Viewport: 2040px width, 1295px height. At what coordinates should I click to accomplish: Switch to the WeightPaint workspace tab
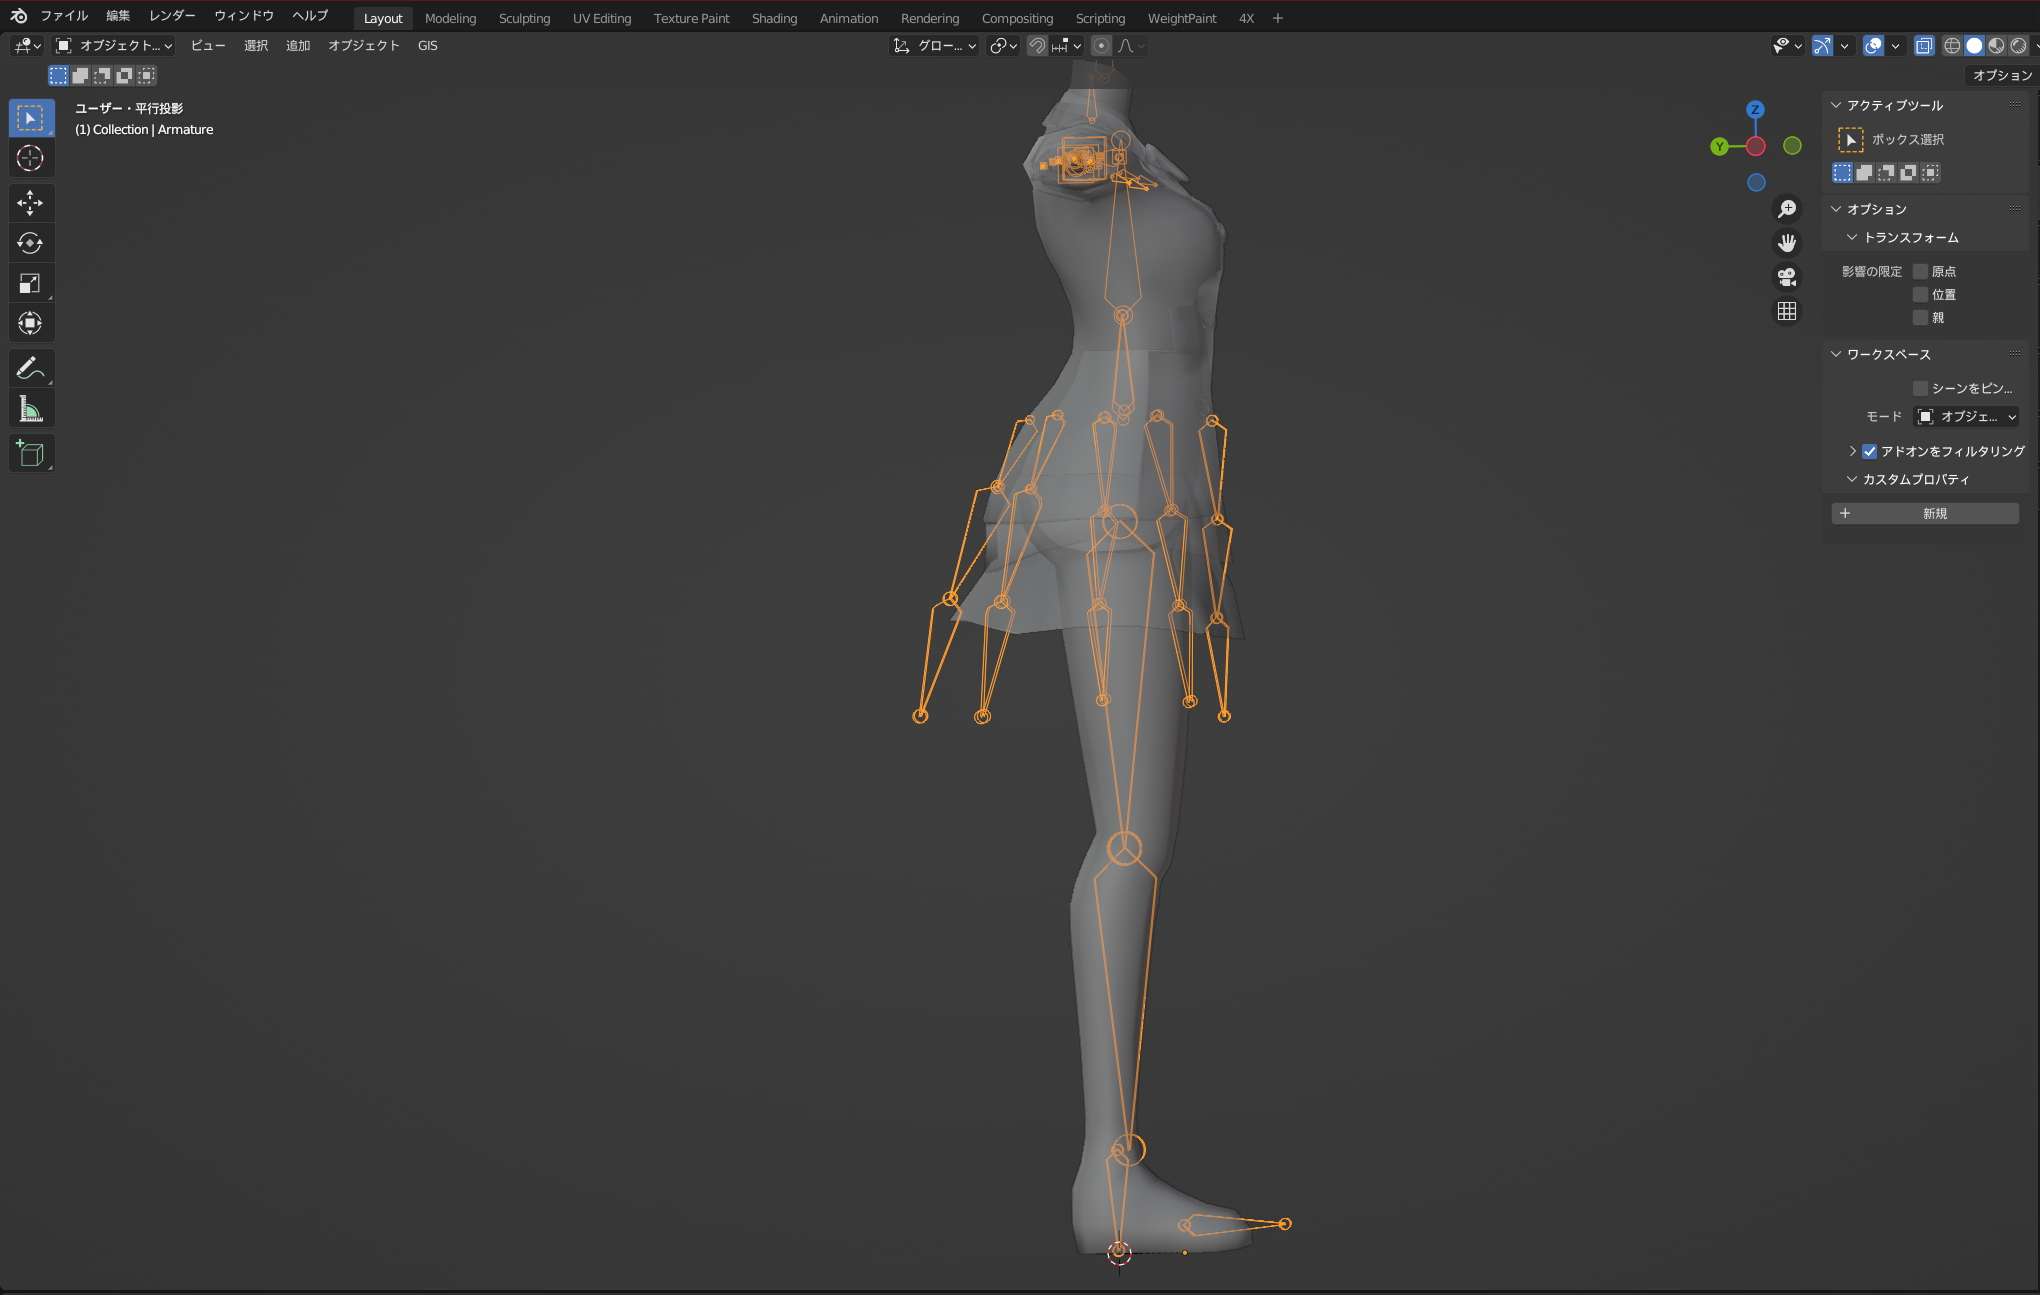tap(1182, 18)
